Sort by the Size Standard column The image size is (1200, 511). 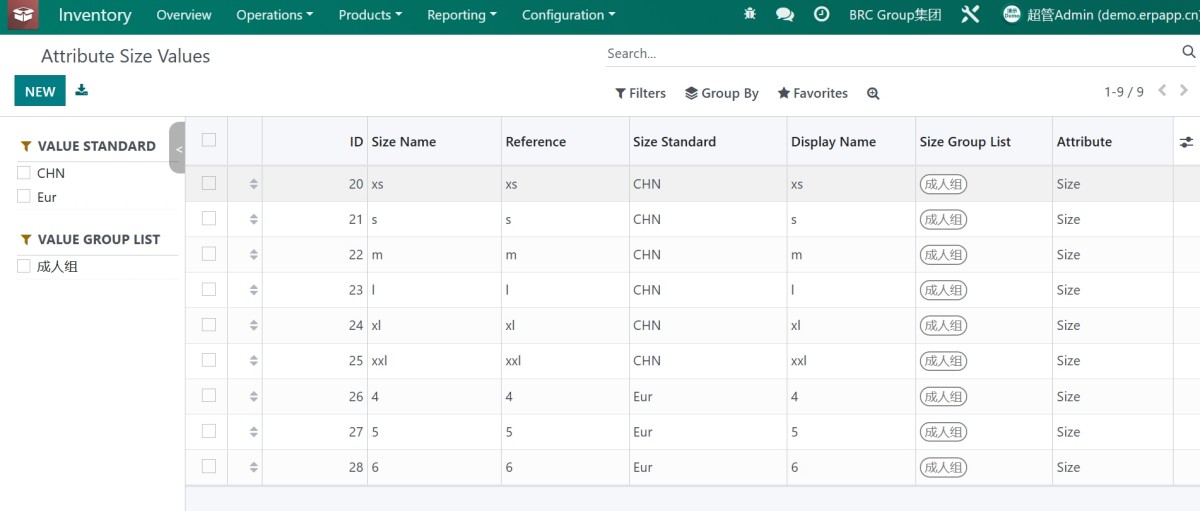(708, 142)
